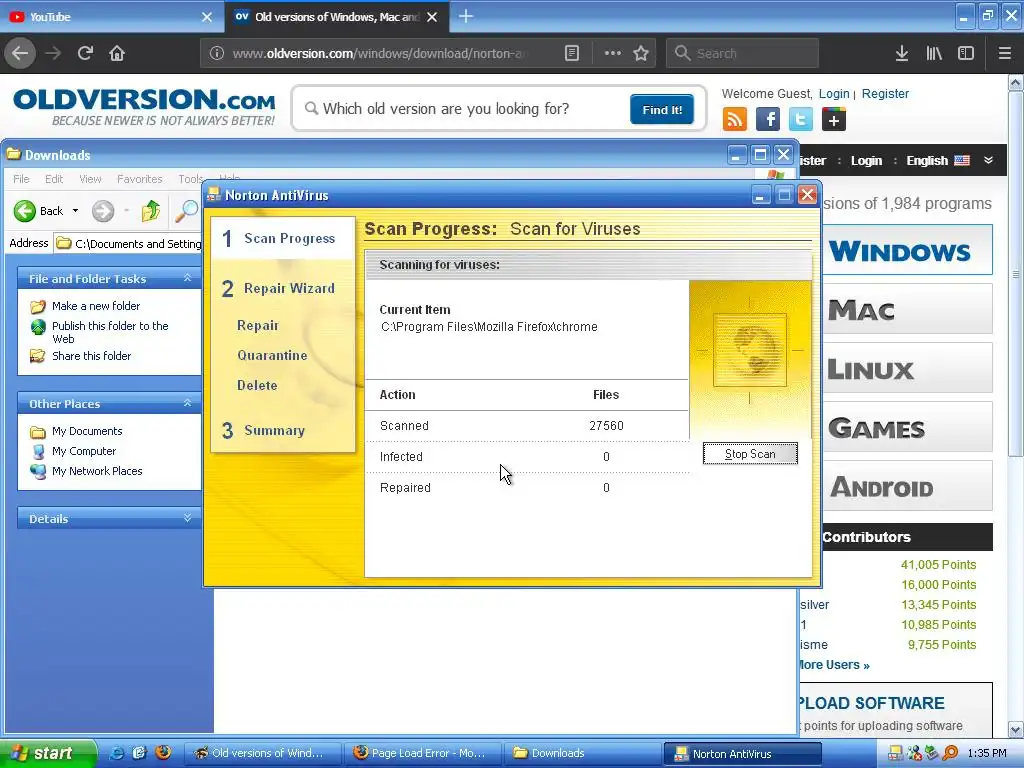1024x768 pixels.
Task: Select Summary step in Norton
Action: tap(264, 430)
